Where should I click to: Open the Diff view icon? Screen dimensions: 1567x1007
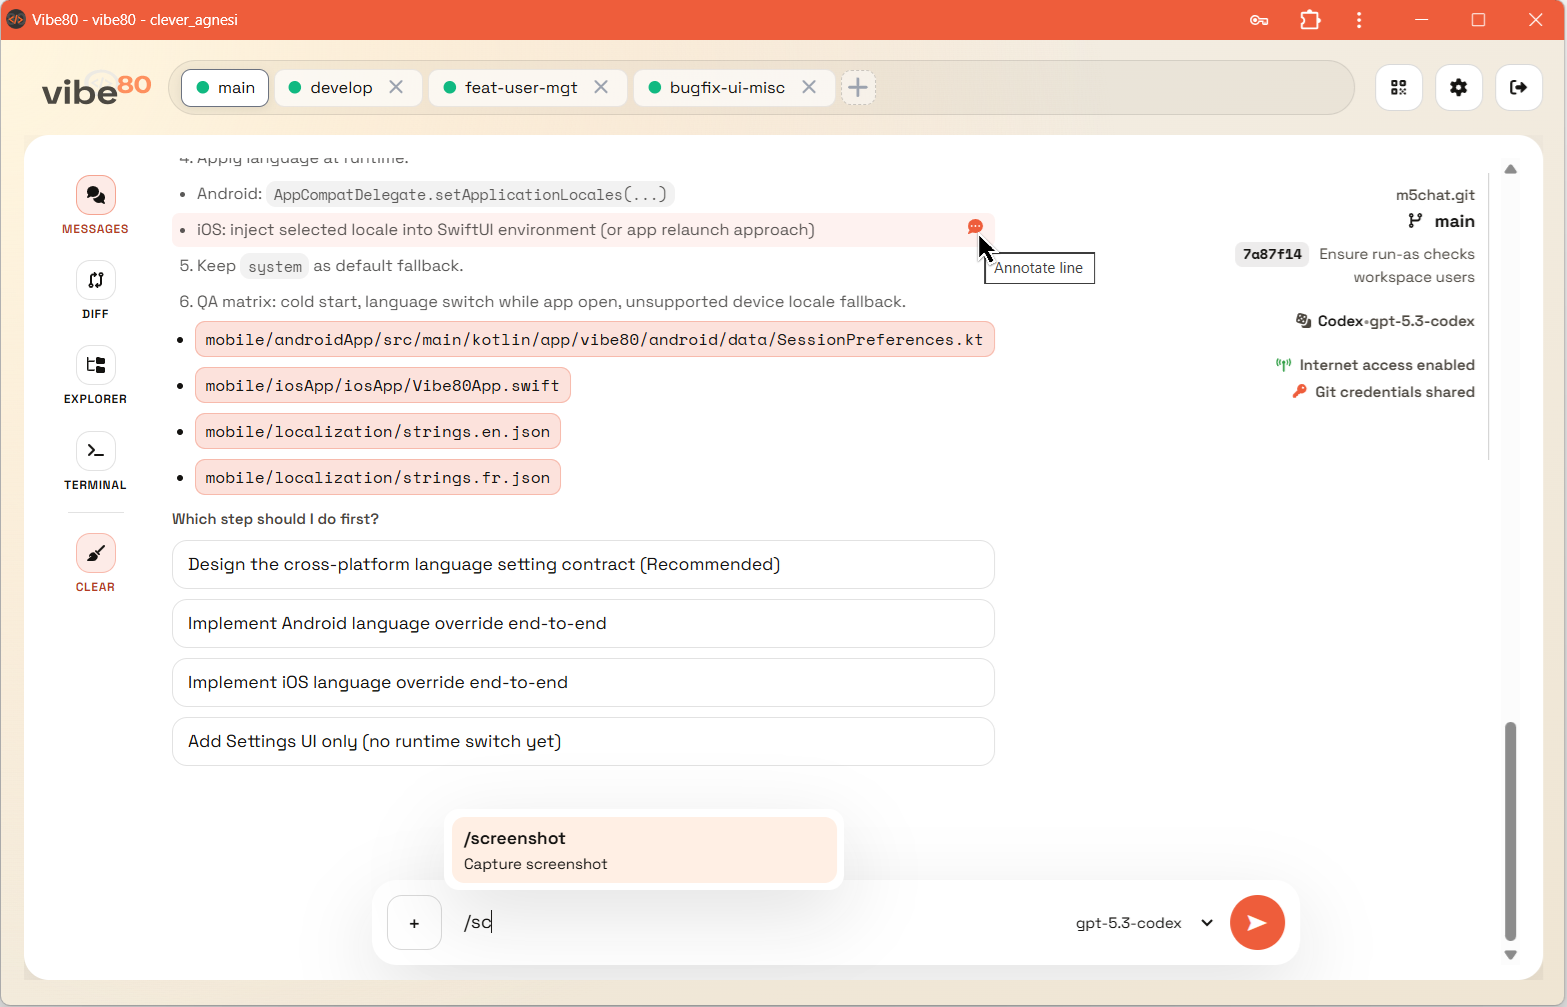point(96,280)
